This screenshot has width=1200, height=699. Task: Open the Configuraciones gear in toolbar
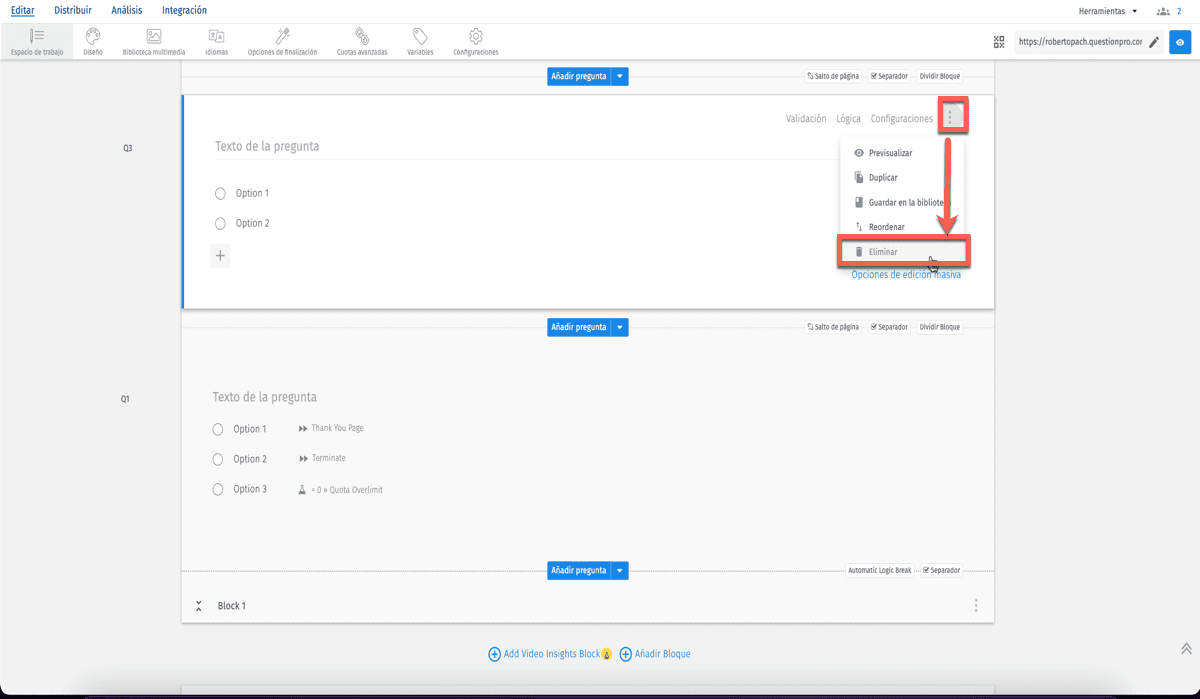click(x=476, y=41)
